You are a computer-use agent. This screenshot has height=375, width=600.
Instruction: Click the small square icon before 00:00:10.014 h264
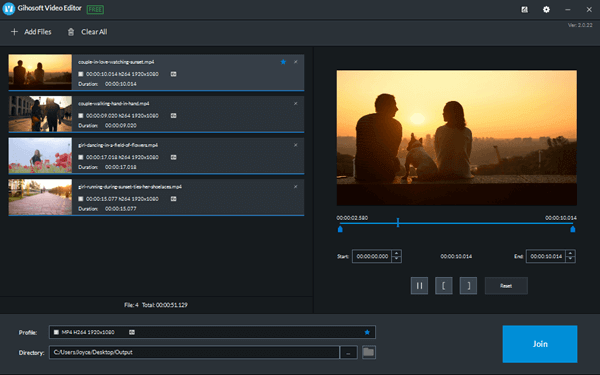click(x=81, y=74)
